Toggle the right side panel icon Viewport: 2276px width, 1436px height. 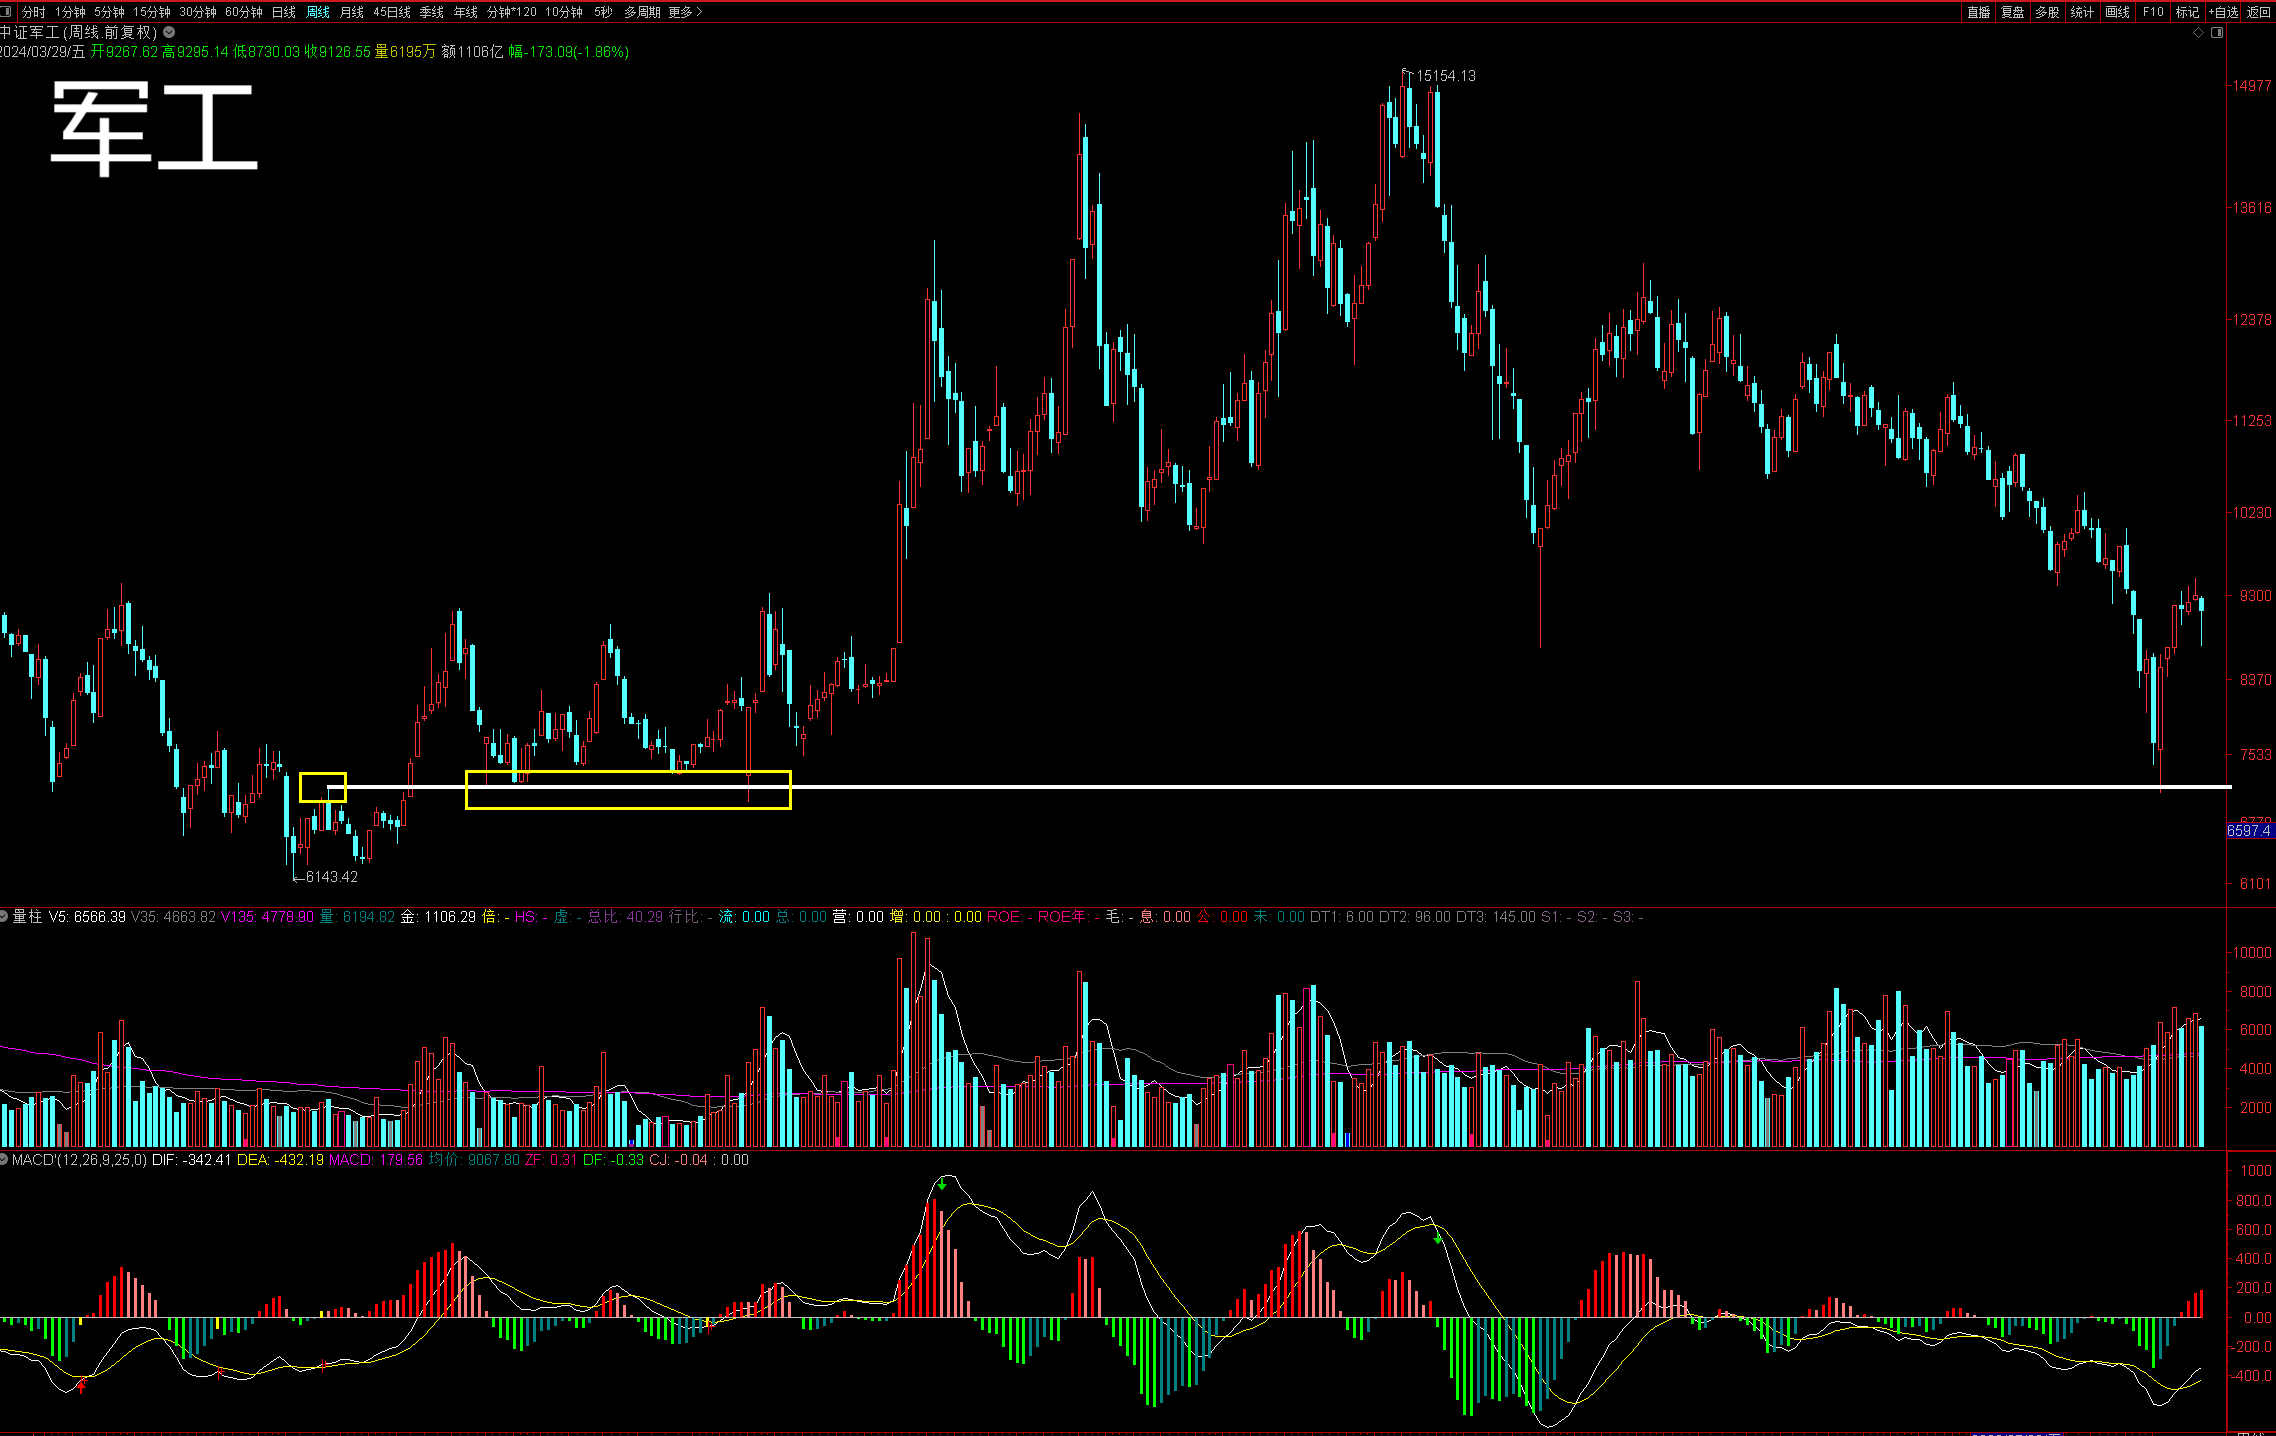(x=2217, y=32)
